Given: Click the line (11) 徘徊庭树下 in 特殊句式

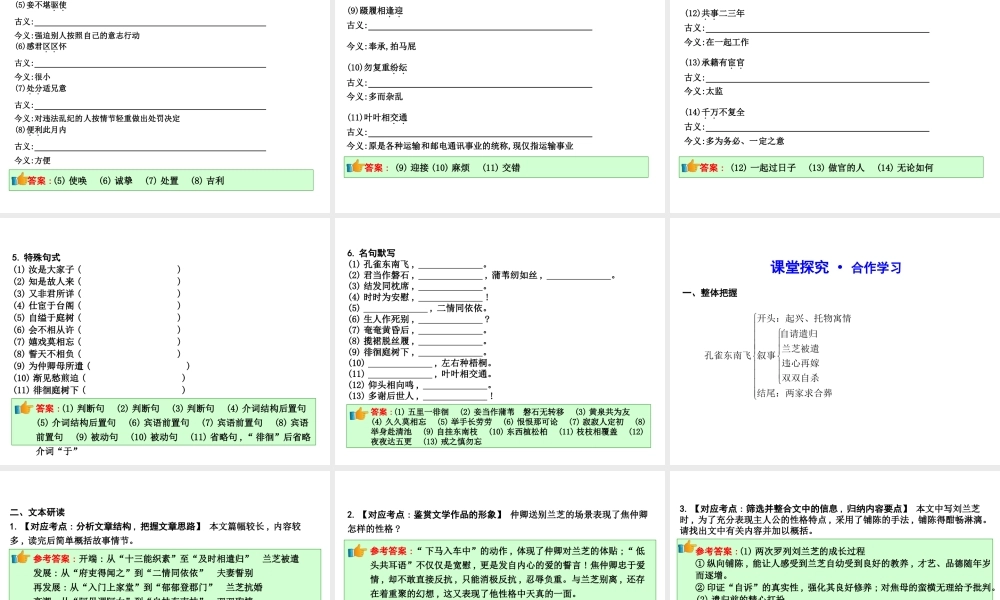Looking at the screenshot, I should [x=99, y=390].
